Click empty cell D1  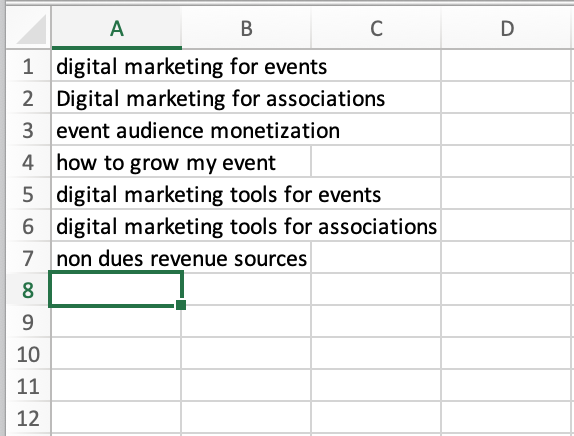[x=507, y=66]
